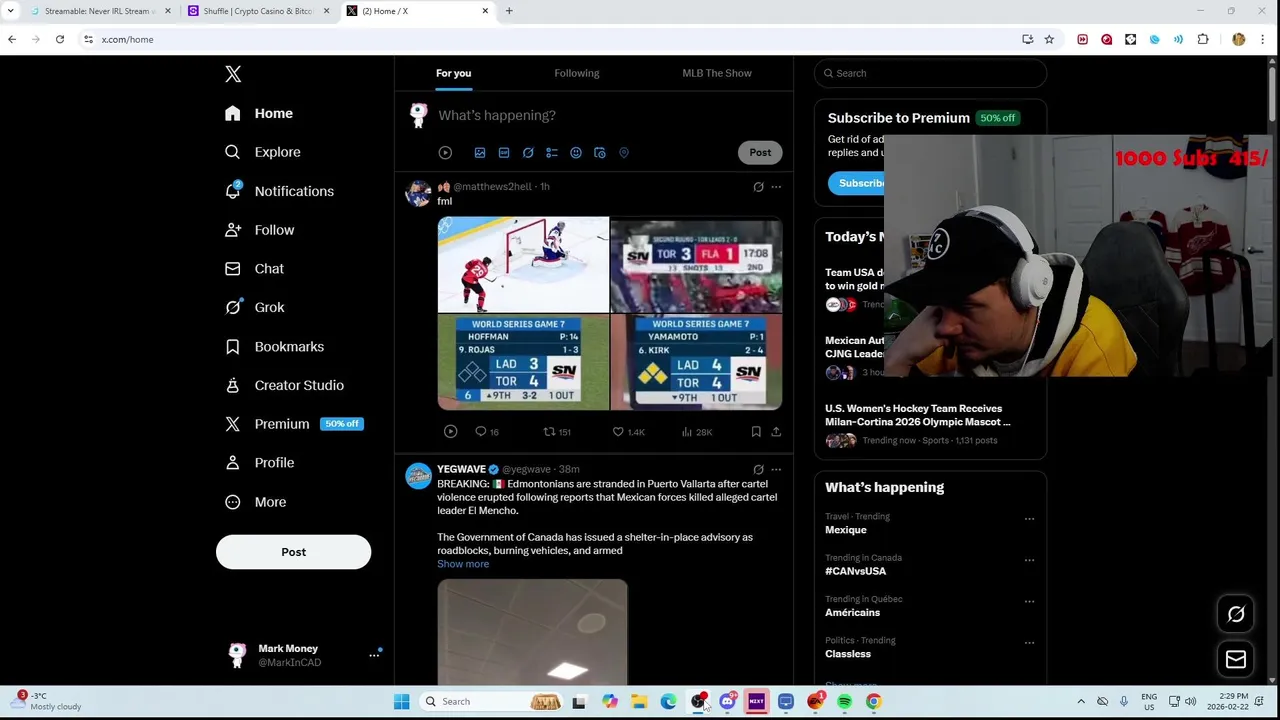Add a poll to the new post
Image resolution: width=1280 pixels, height=720 pixels.
(552, 153)
